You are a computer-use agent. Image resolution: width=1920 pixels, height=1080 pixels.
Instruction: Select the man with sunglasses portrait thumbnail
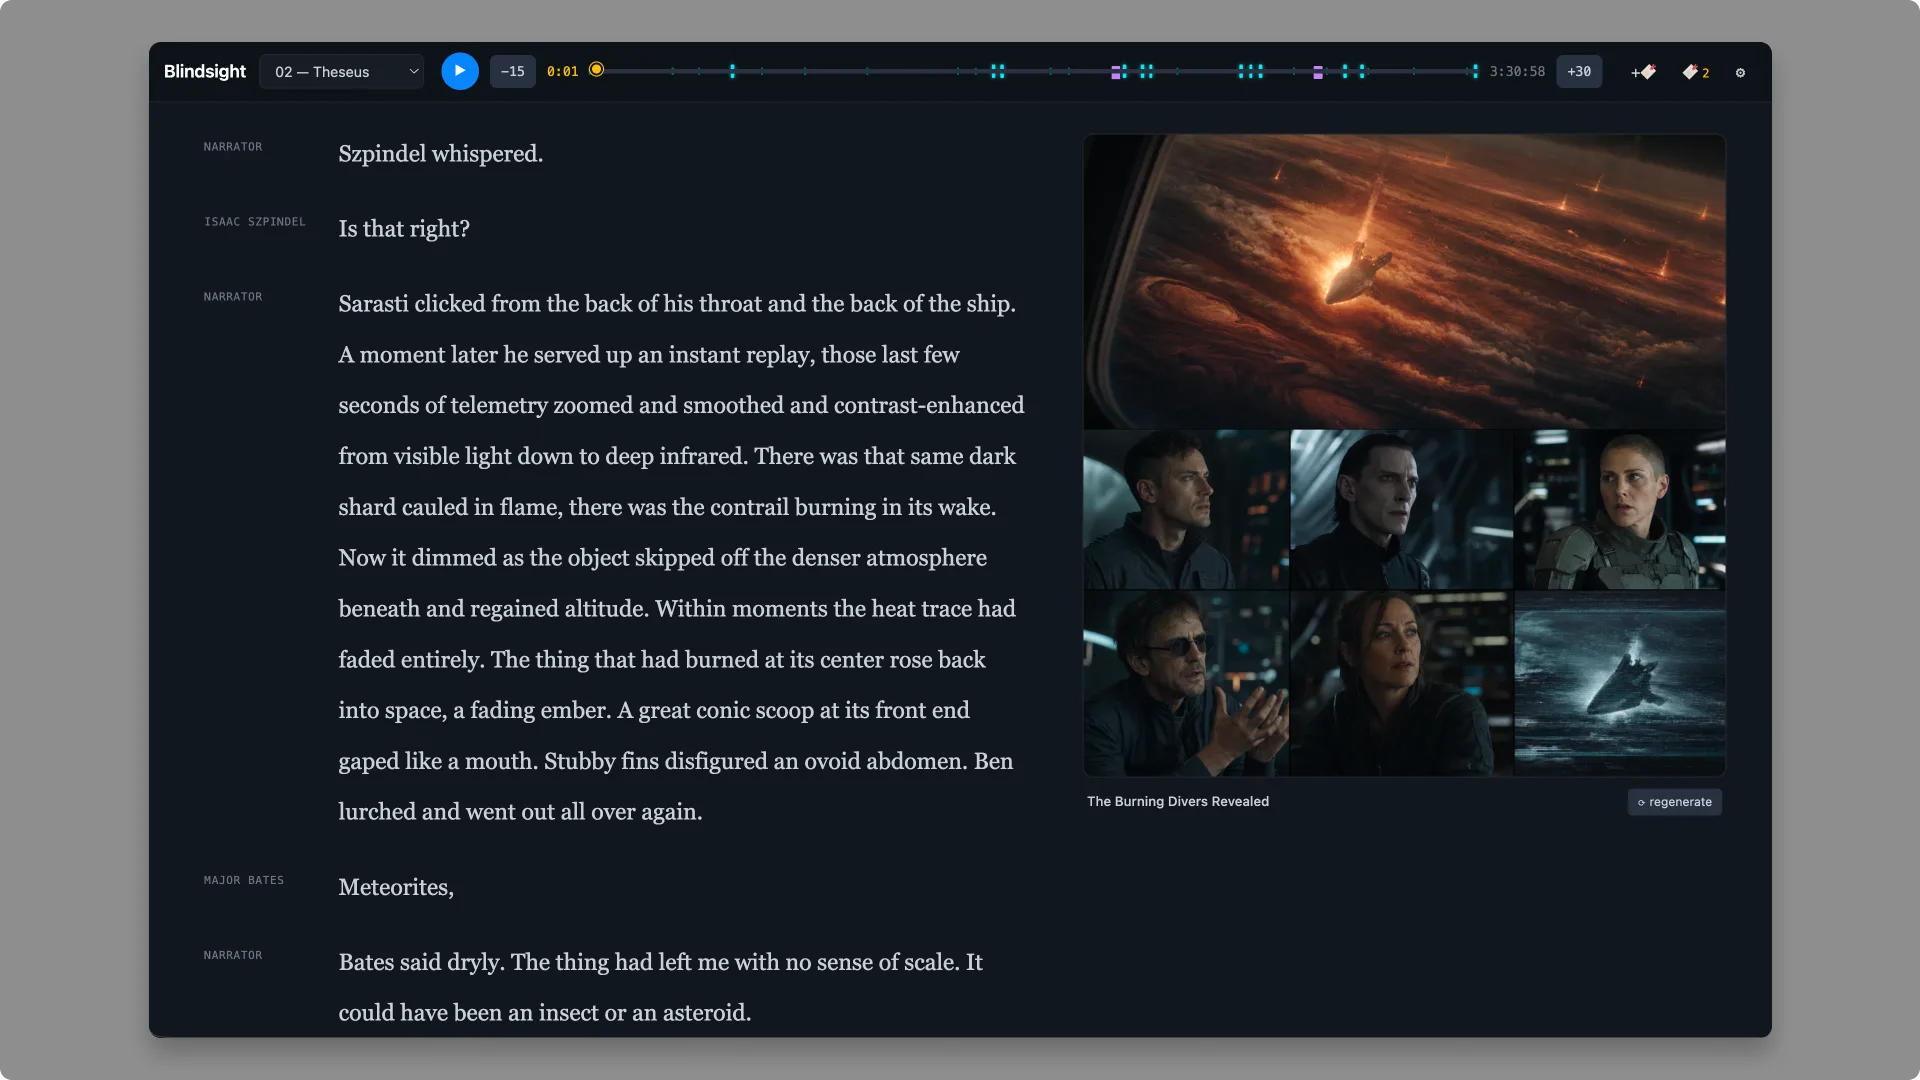tap(1186, 683)
